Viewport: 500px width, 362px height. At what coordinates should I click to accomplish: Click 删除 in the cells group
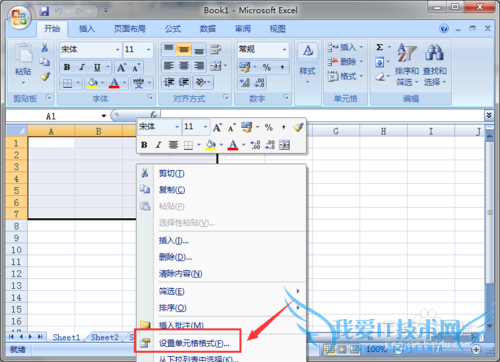pyautogui.click(x=345, y=62)
